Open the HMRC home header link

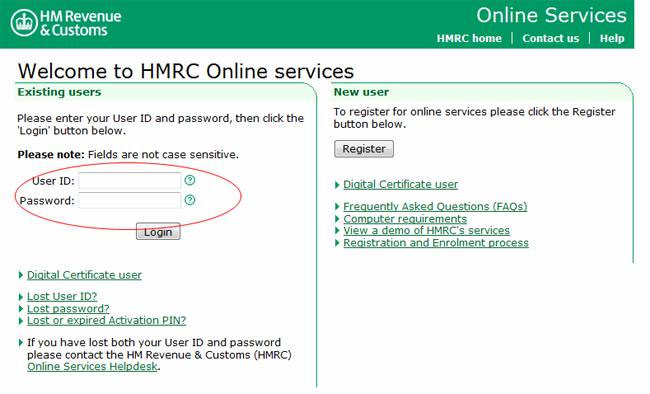(x=469, y=38)
